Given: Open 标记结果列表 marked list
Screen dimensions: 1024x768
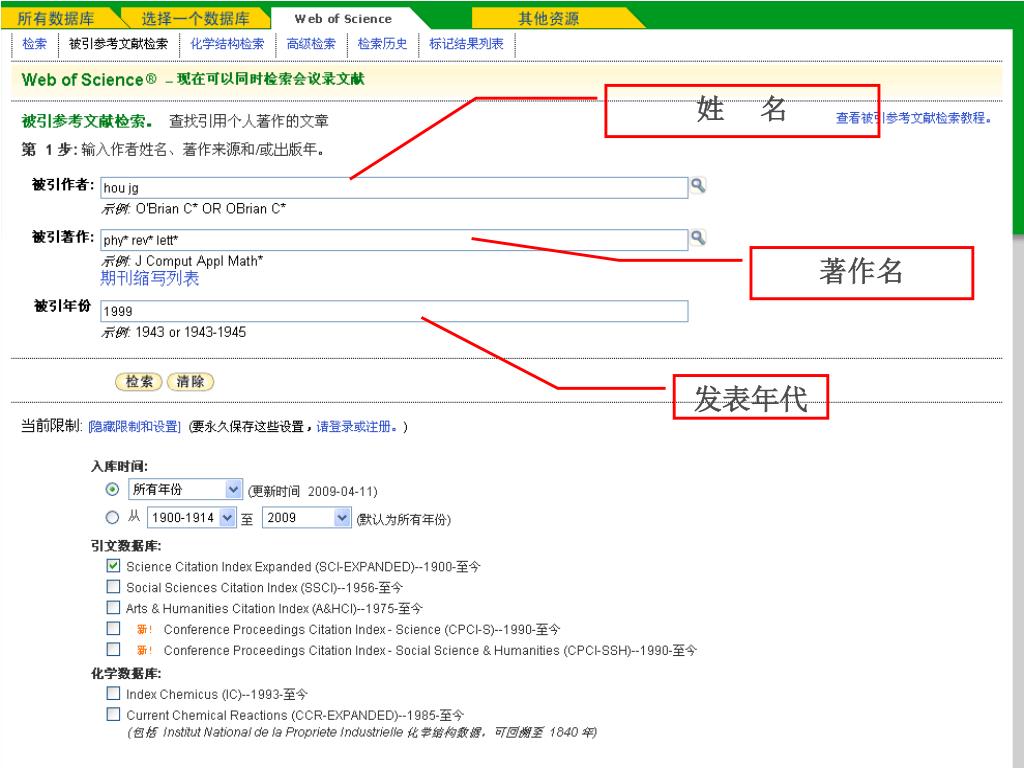Looking at the screenshot, I should point(466,44).
